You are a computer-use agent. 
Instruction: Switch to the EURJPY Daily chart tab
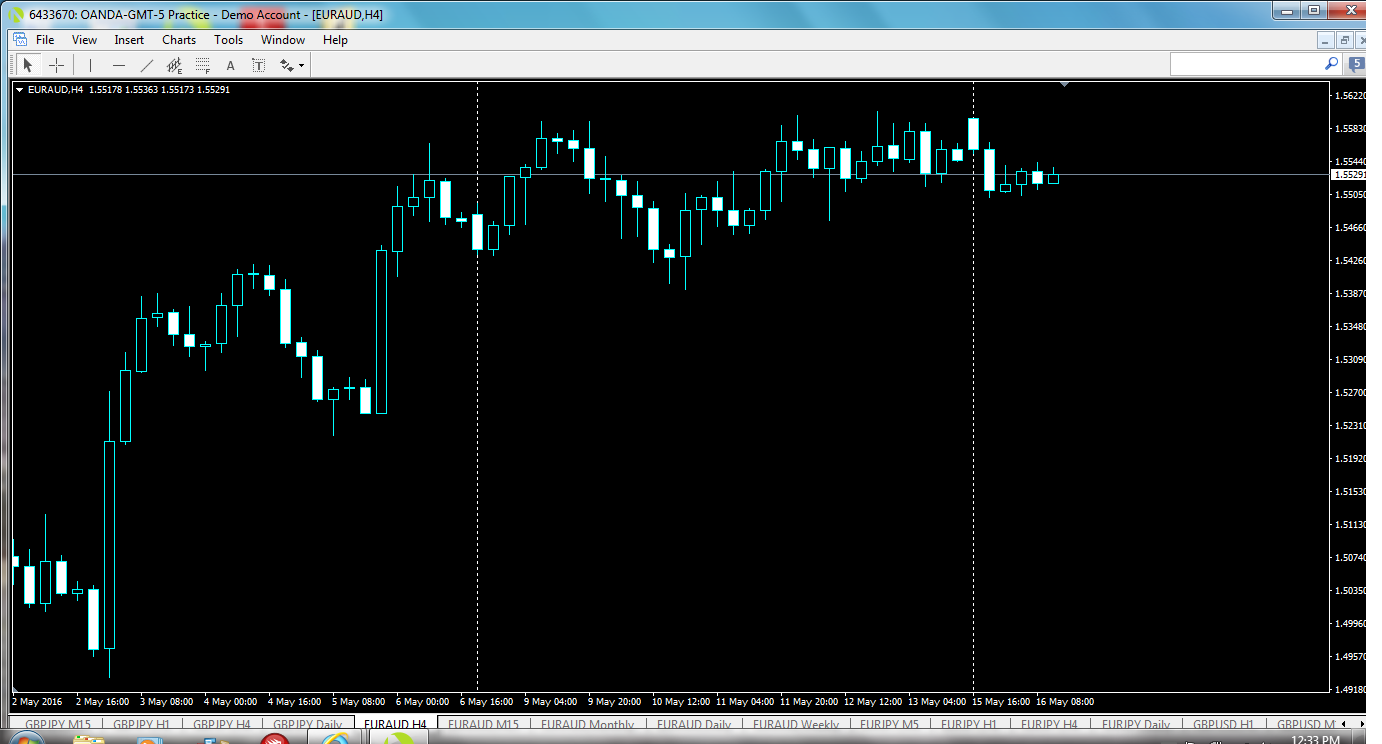coord(1136,724)
